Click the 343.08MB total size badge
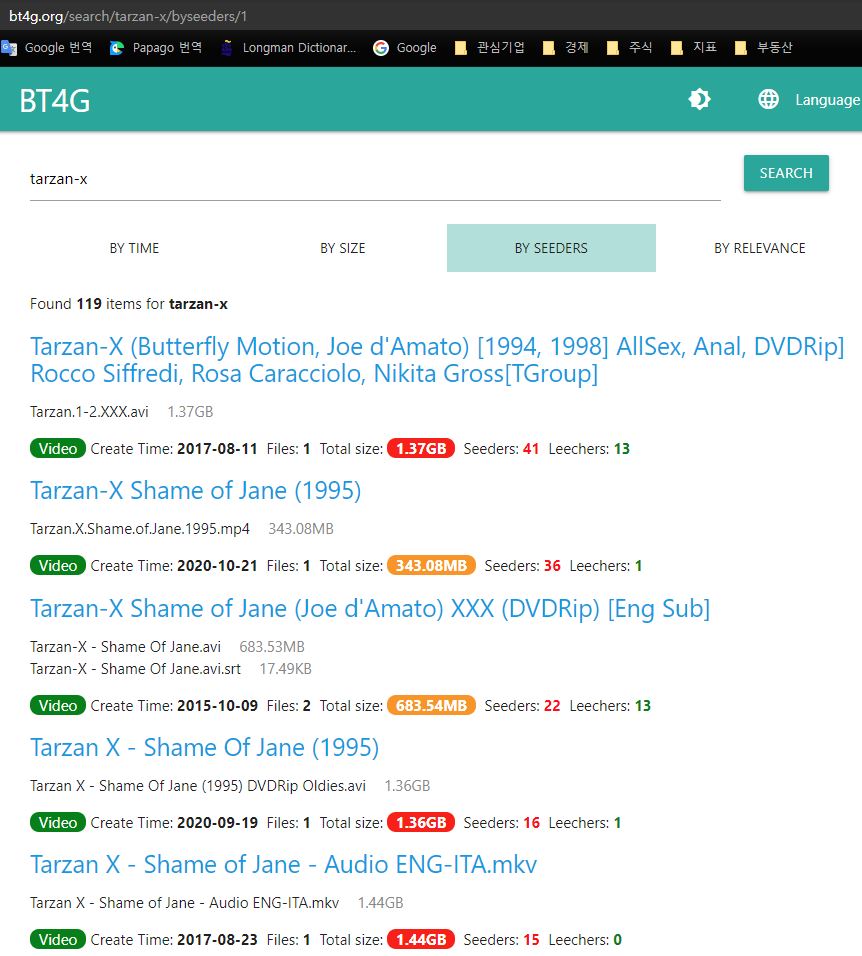 pos(431,566)
